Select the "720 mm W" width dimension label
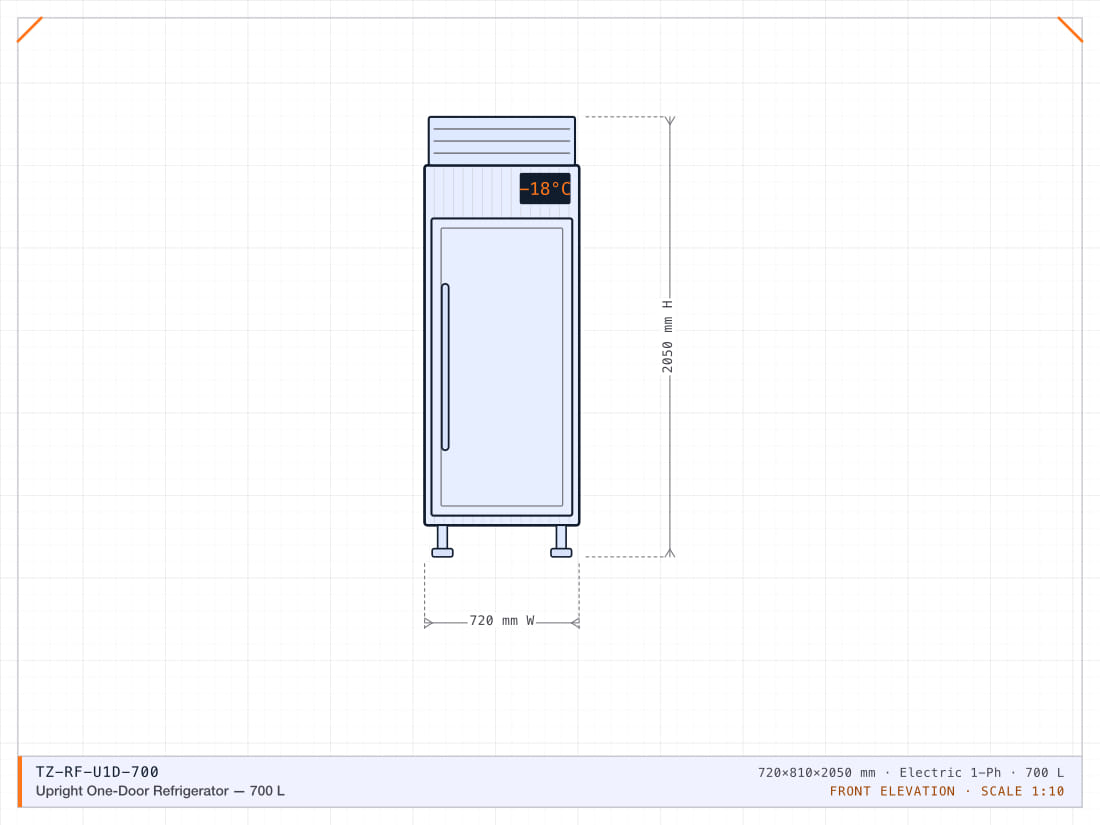The image size is (1100, 825). coord(502,621)
